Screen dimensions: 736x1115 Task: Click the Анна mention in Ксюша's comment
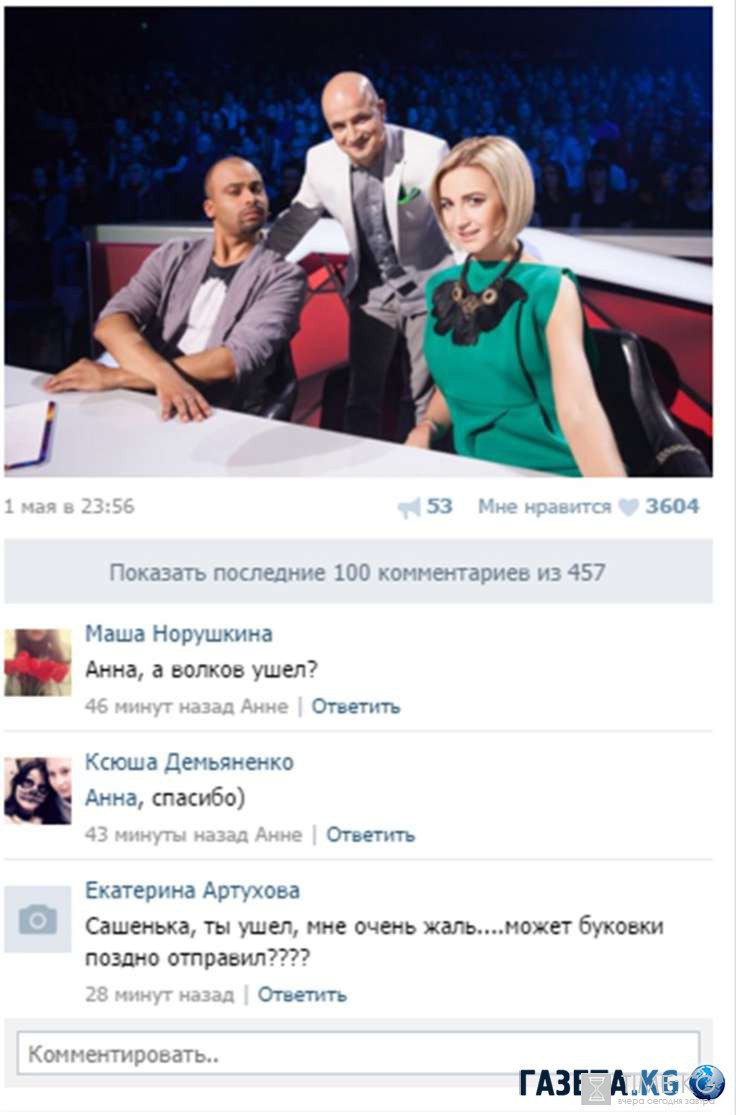tap(111, 799)
